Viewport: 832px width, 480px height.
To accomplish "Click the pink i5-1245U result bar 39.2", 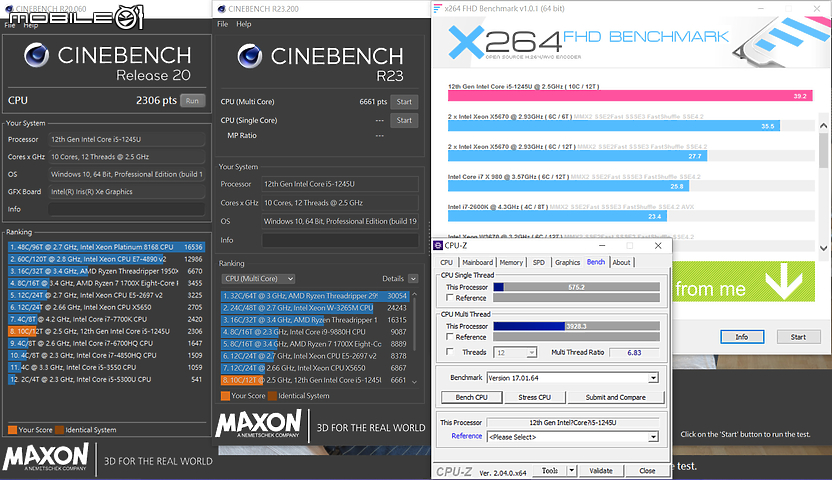I will coord(630,96).
